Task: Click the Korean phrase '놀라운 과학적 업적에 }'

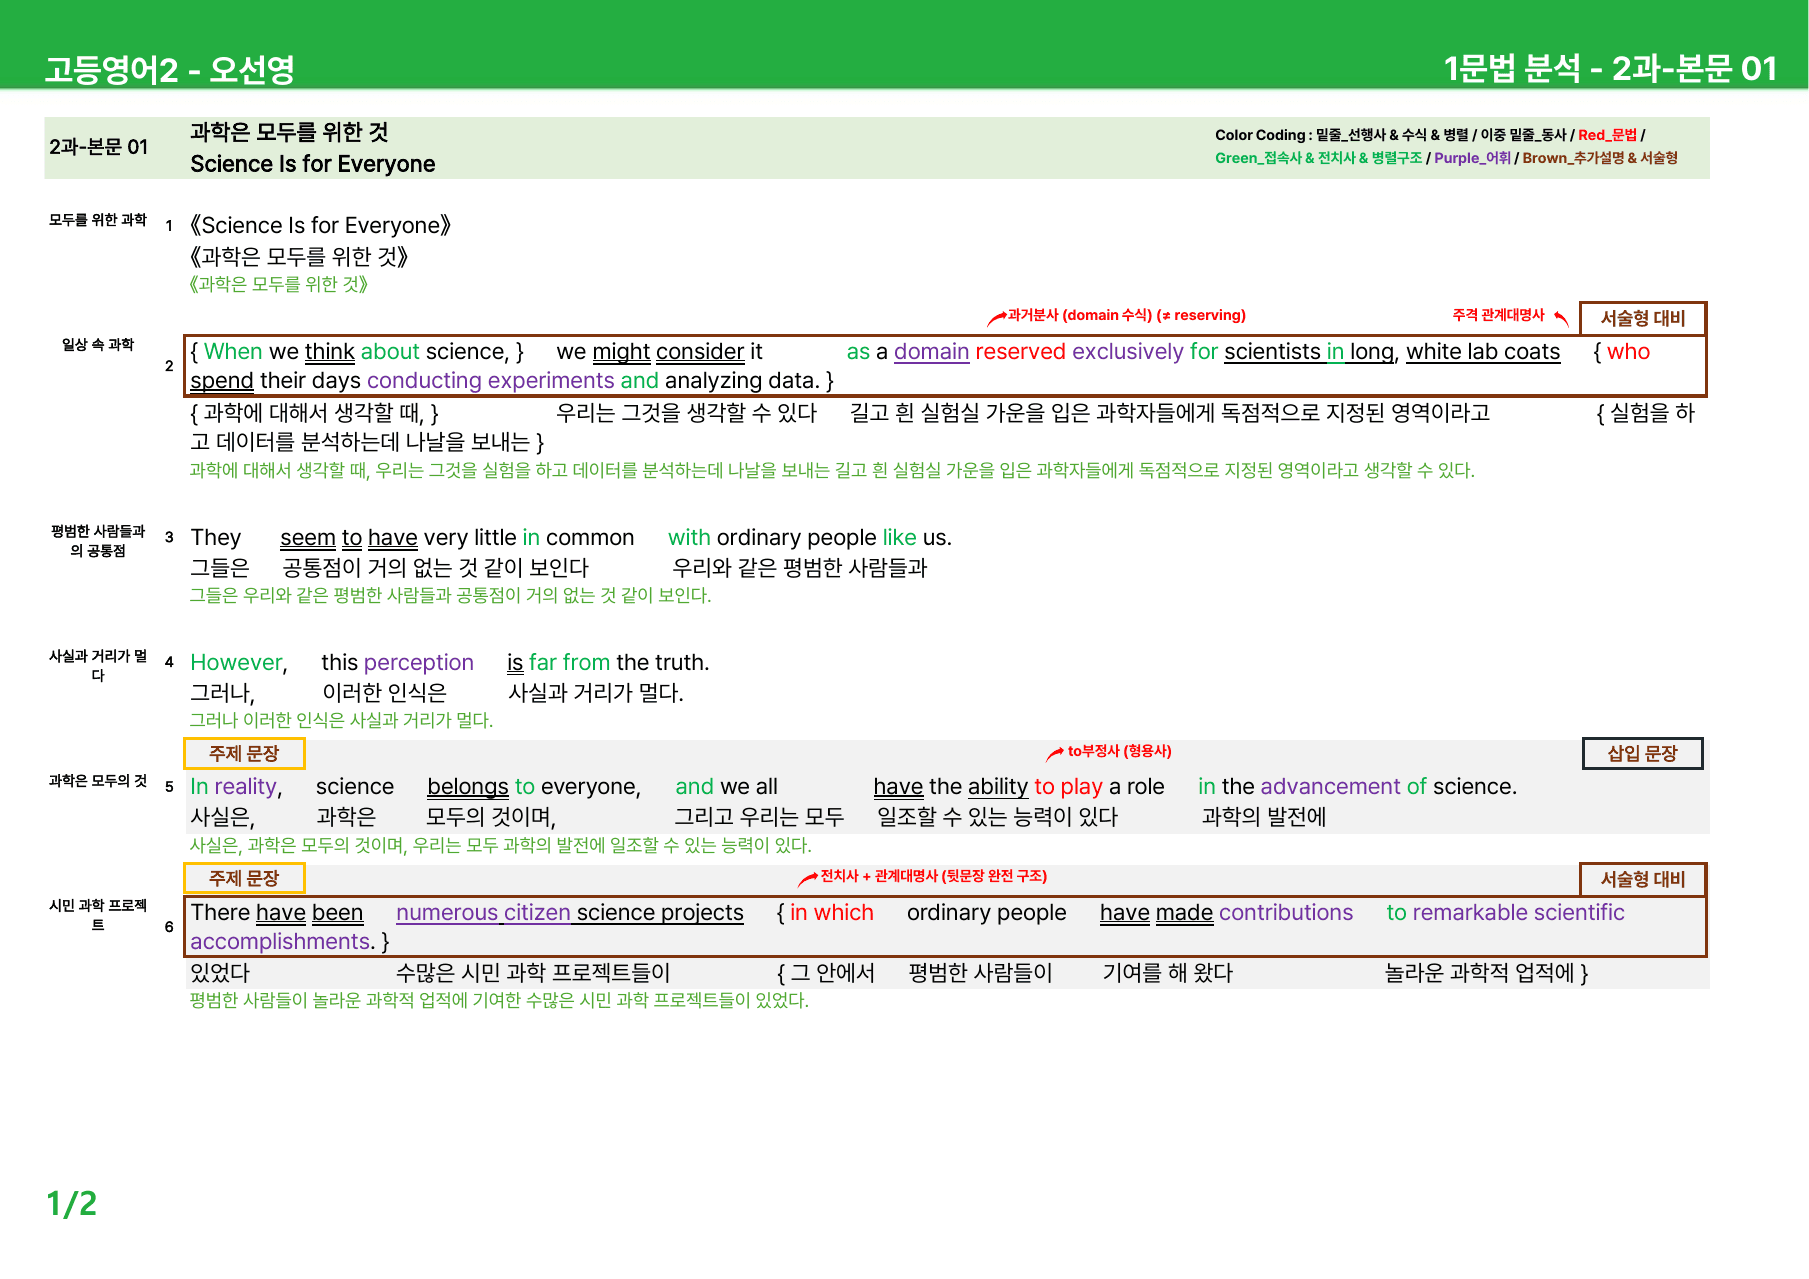Action: [x=1486, y=973]
